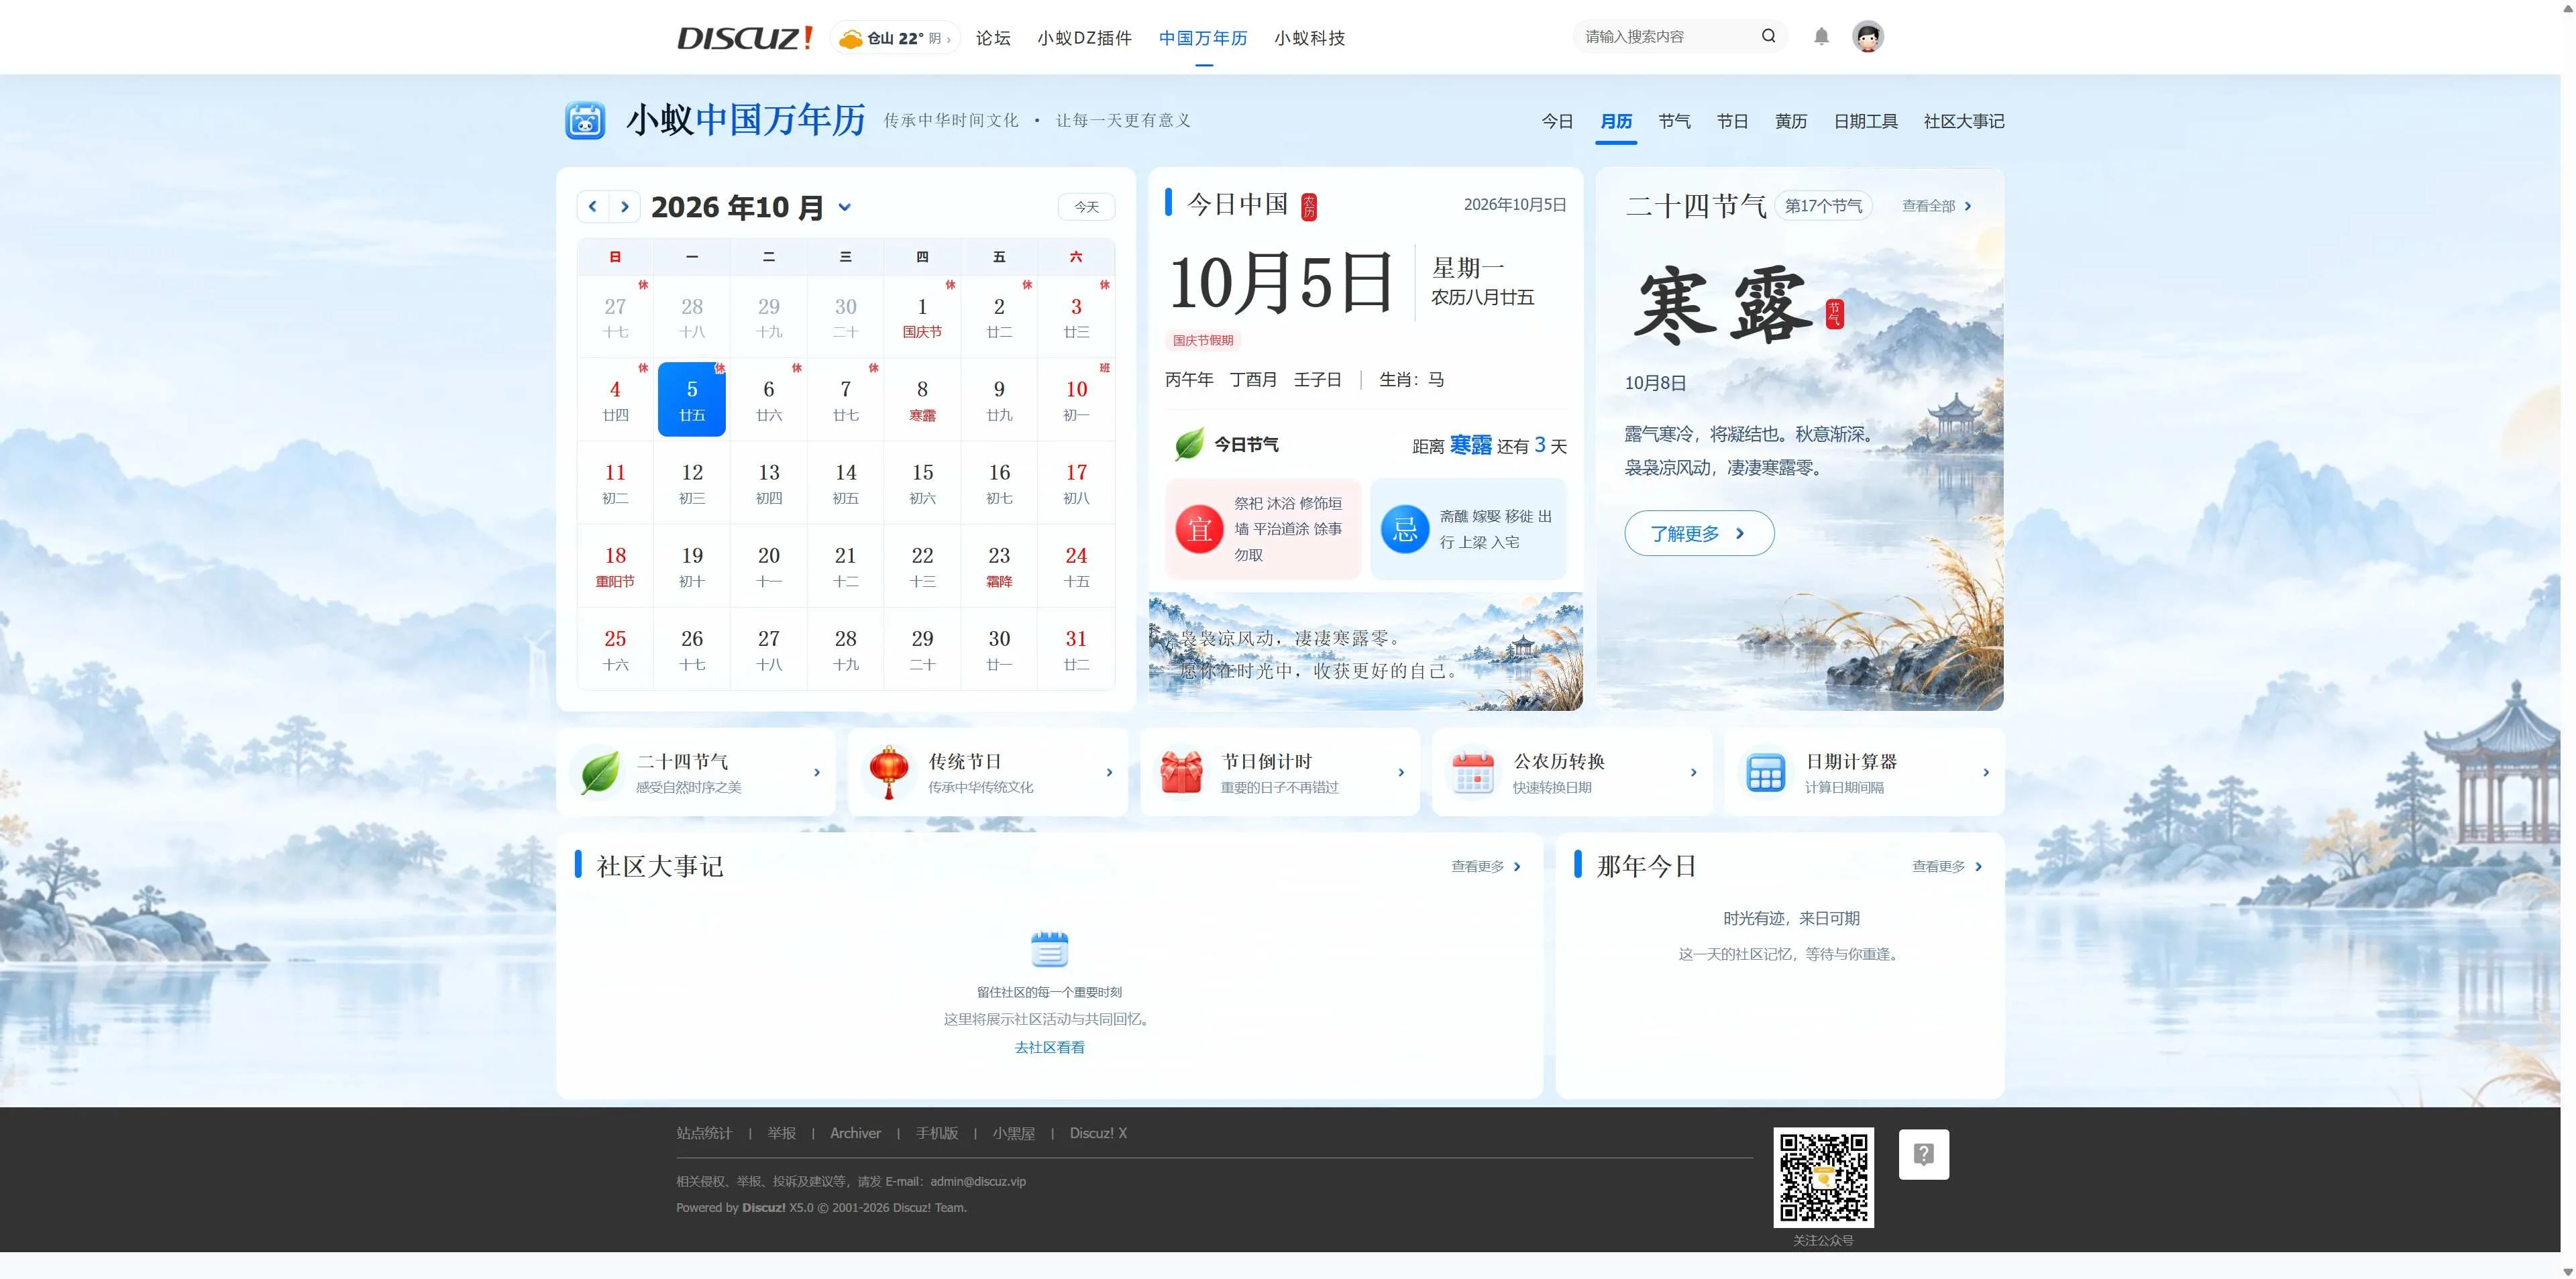Click the 了解更多 button

[x=1699, y=533]
